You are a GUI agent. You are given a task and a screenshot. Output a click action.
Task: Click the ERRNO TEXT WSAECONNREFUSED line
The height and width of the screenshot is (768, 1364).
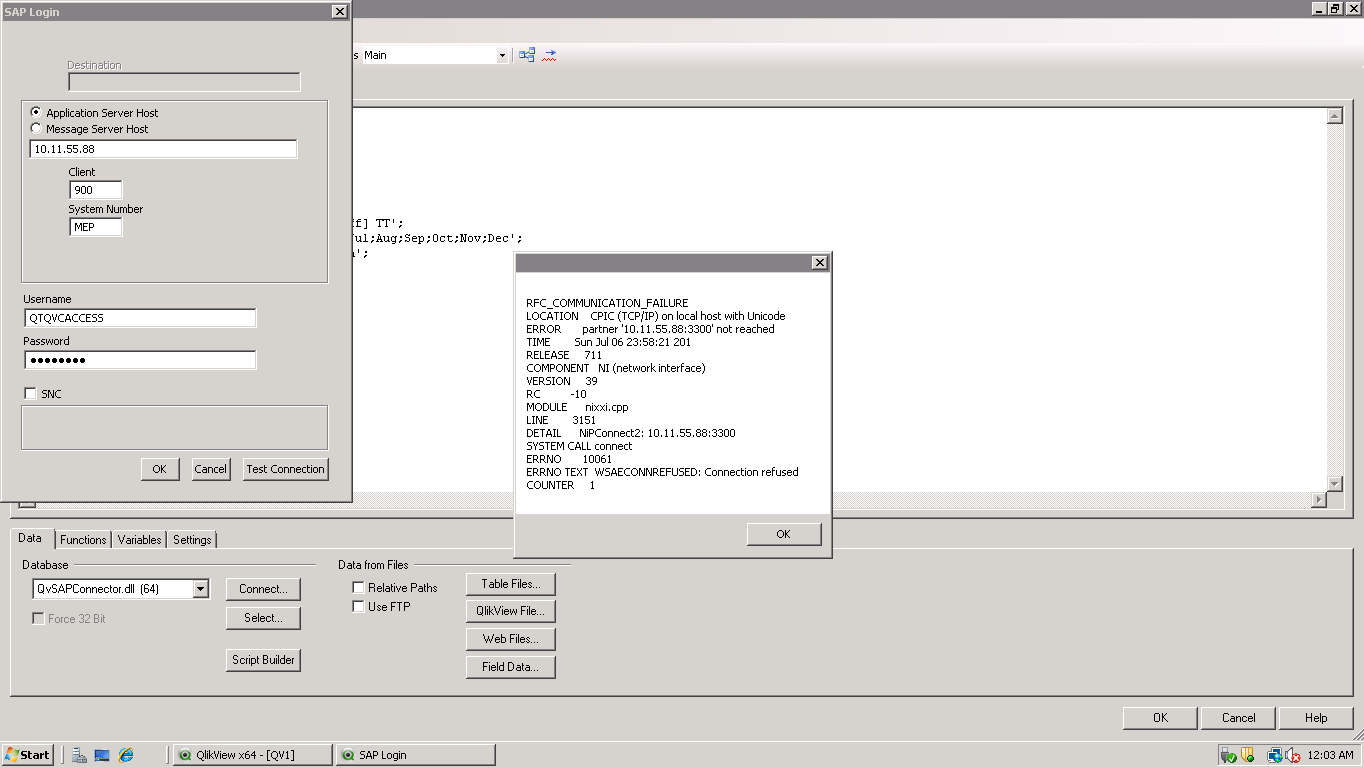pyautogui.click(x=662, y=472)
